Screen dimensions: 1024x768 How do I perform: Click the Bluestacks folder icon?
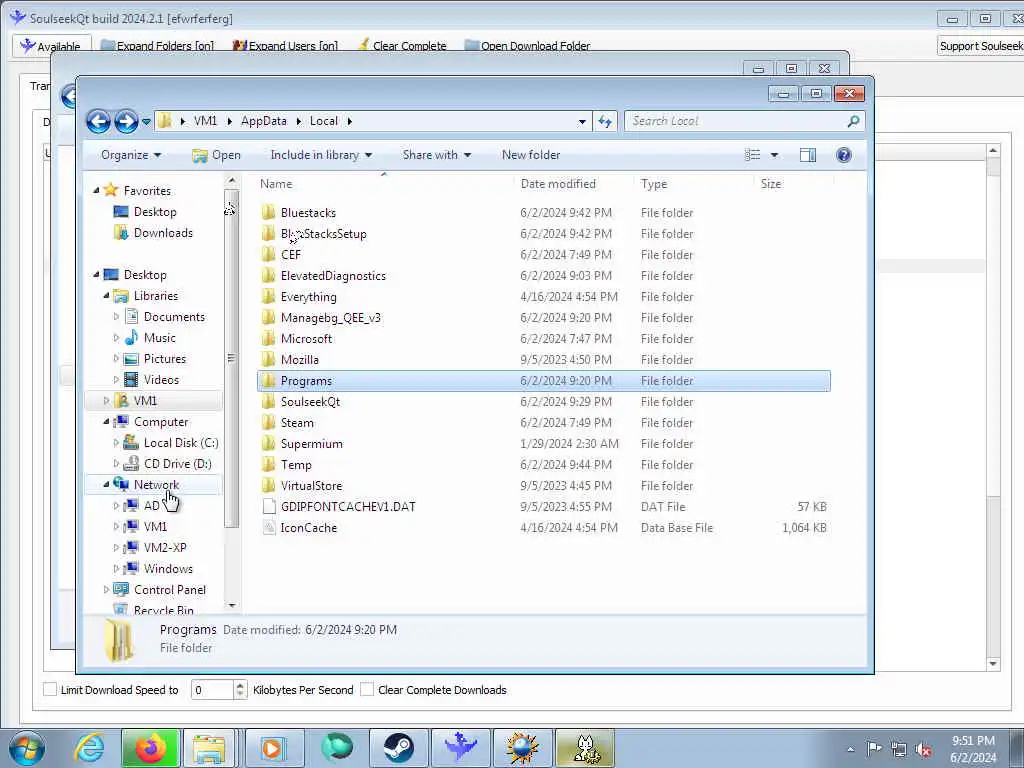point(268,212)
